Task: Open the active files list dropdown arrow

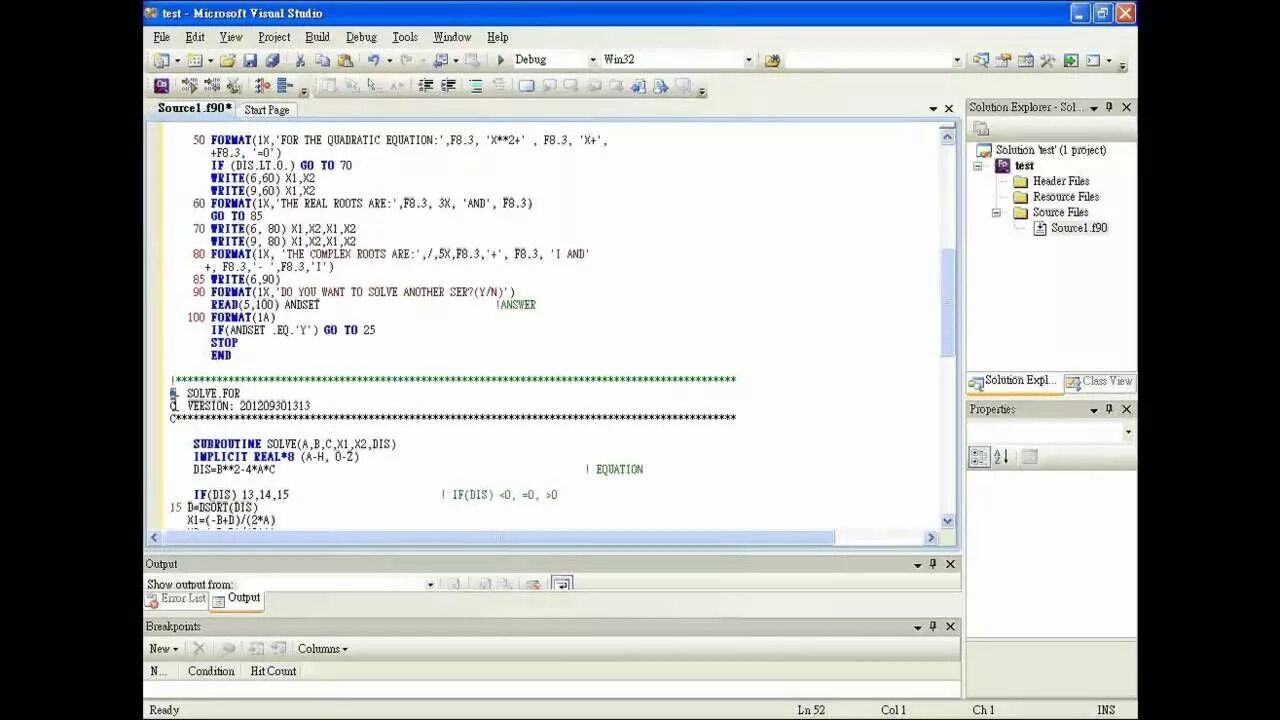Action: tap(933, 109)
